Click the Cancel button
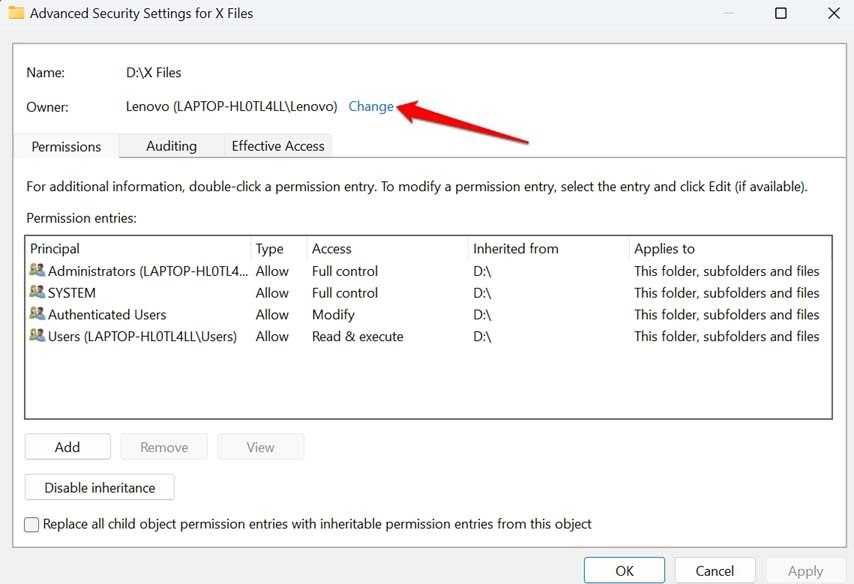Image resolution: width=854 pixels, height=584 pixels. (x=715, y=570)
